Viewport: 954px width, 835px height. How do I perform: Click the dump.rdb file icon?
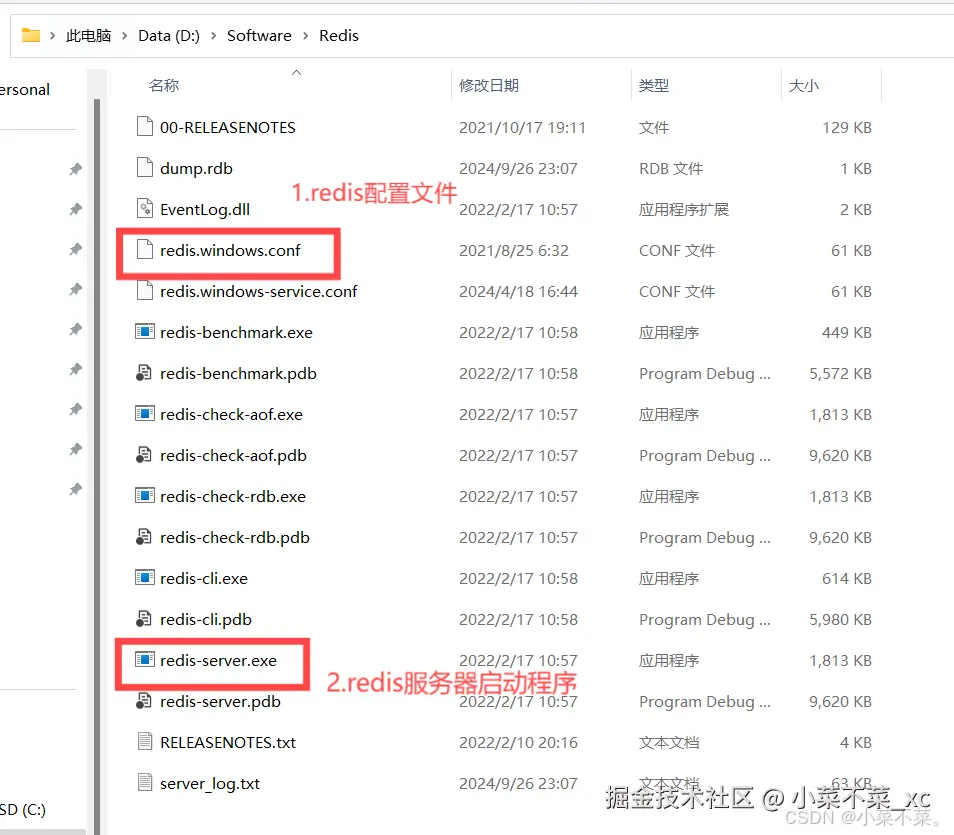[145, 167]
